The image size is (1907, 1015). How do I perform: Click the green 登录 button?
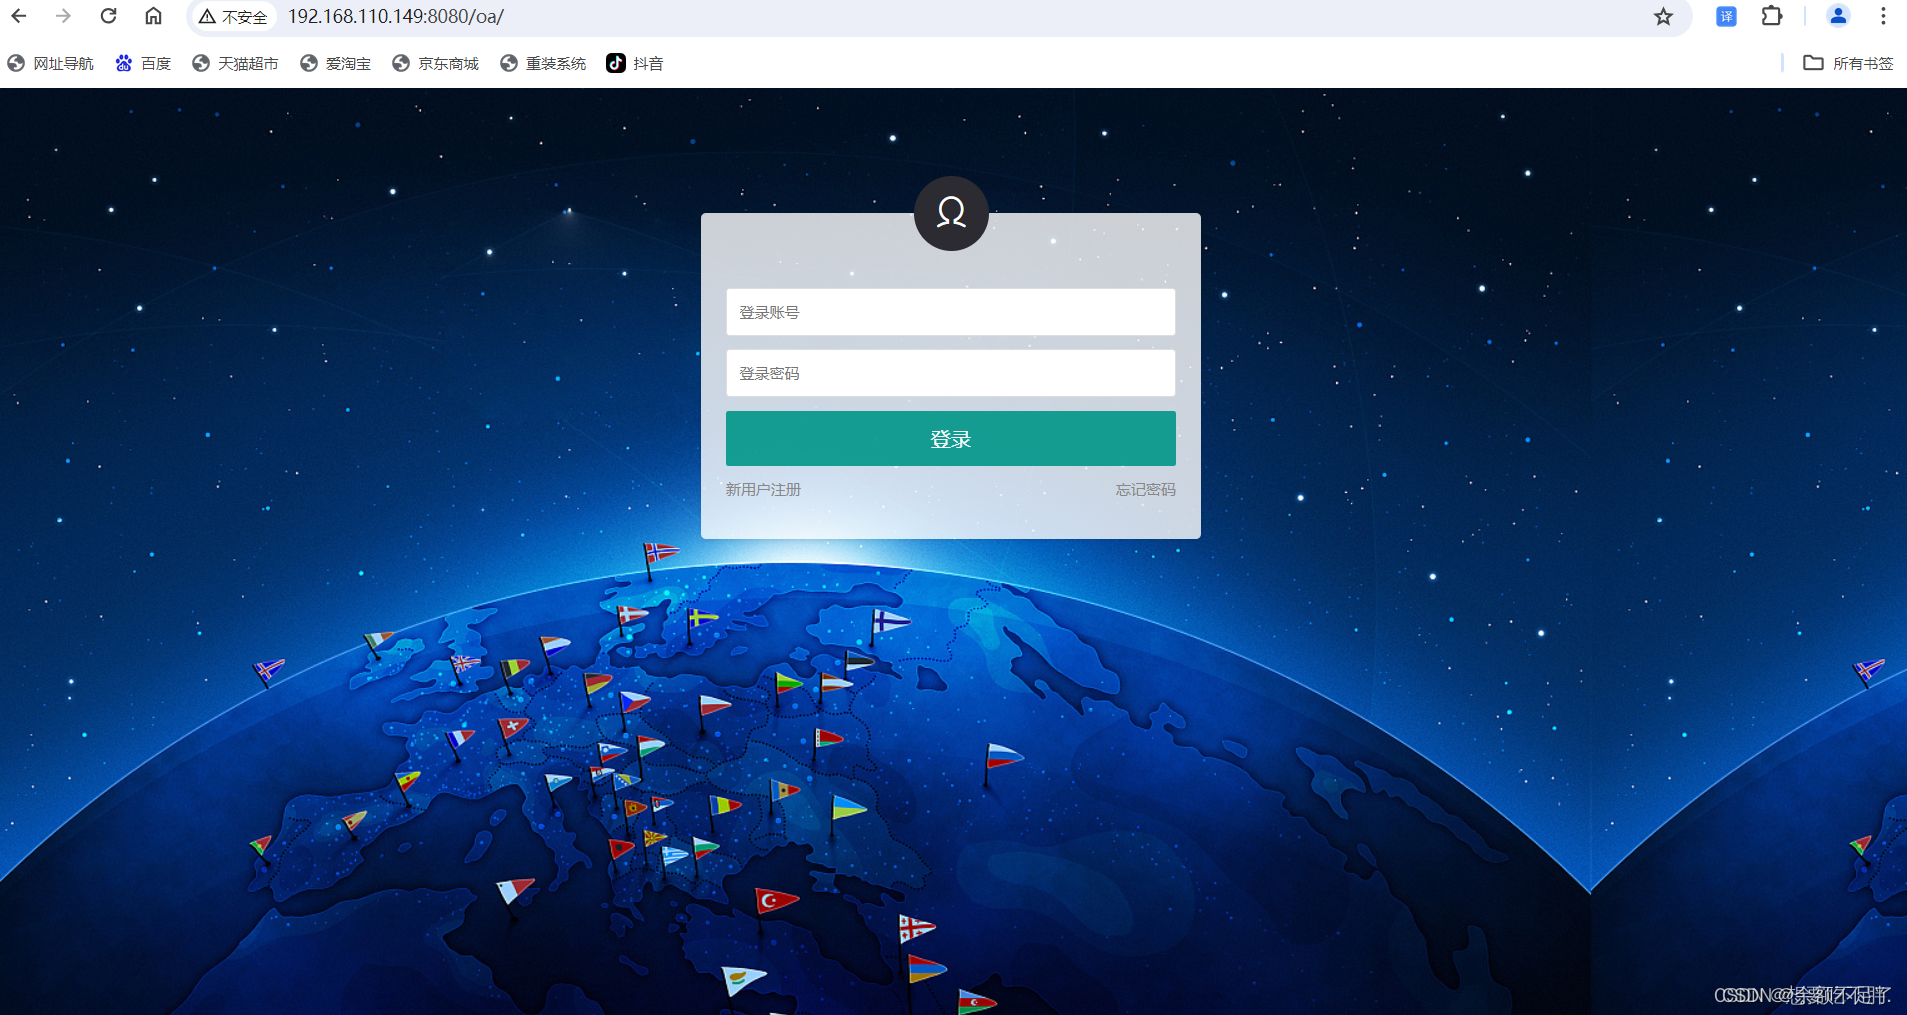click(x=951, y=438)
